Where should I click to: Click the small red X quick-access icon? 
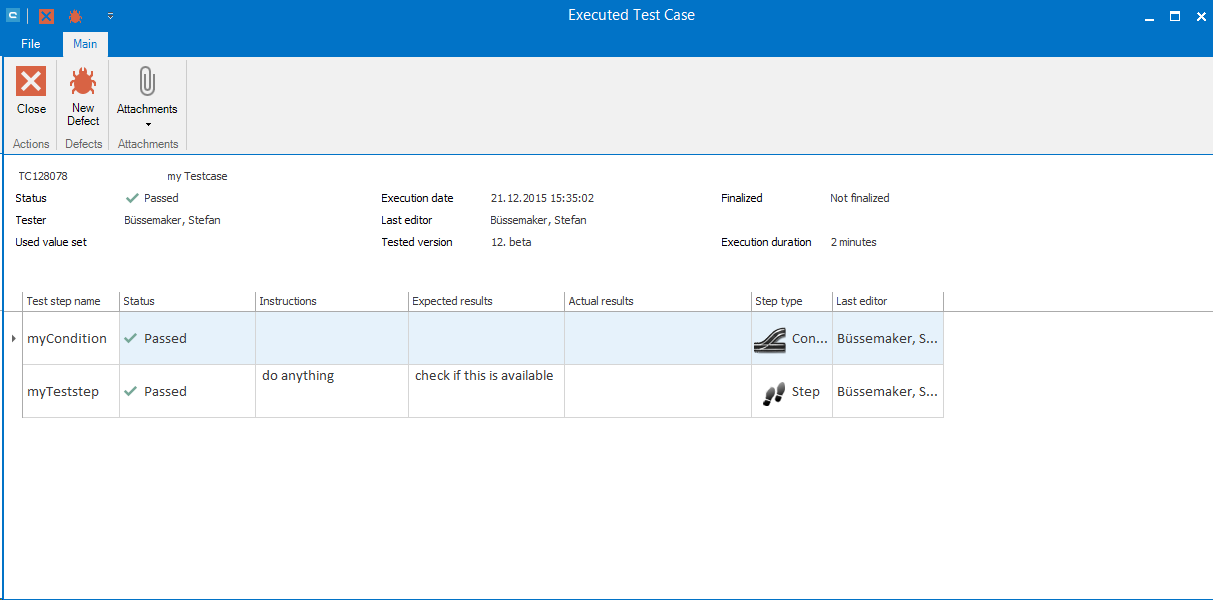(46, 16)
